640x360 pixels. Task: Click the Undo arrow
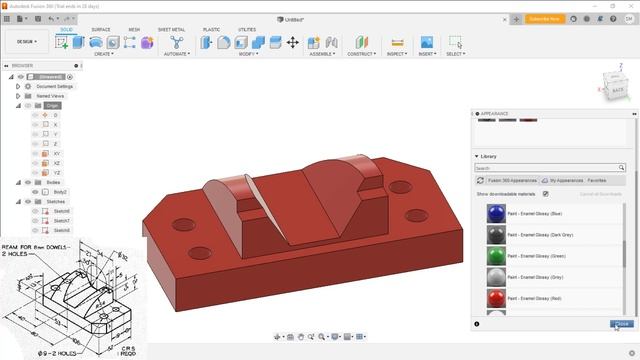pos(51,19)
